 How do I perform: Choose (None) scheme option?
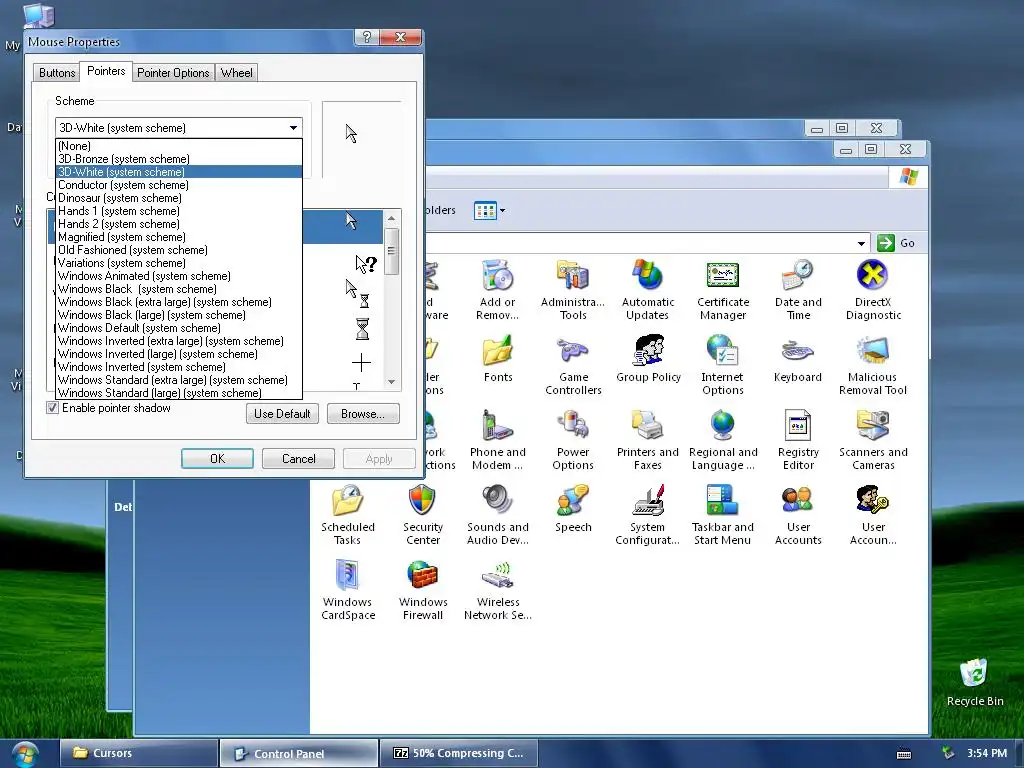pyautogui.click(x=178, y=146)
